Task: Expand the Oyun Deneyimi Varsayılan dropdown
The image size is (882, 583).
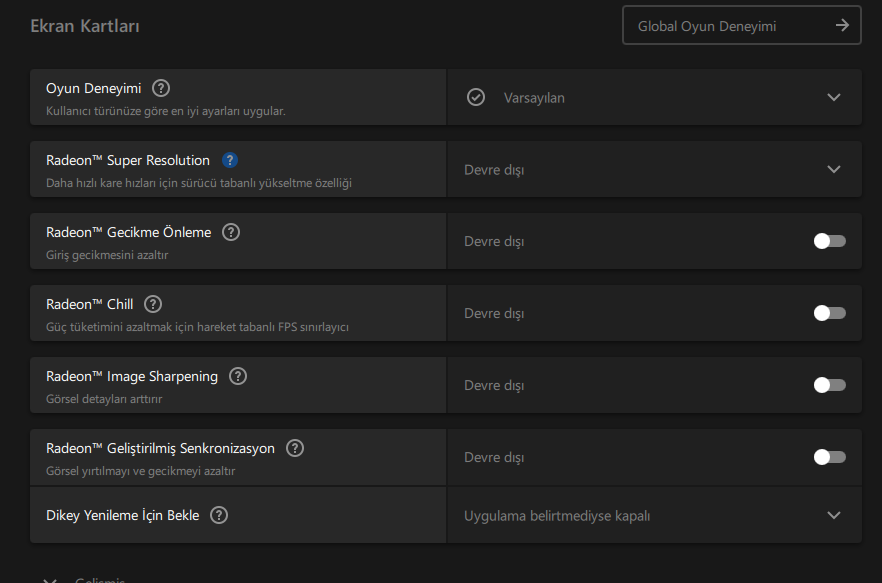Action: 834,97
